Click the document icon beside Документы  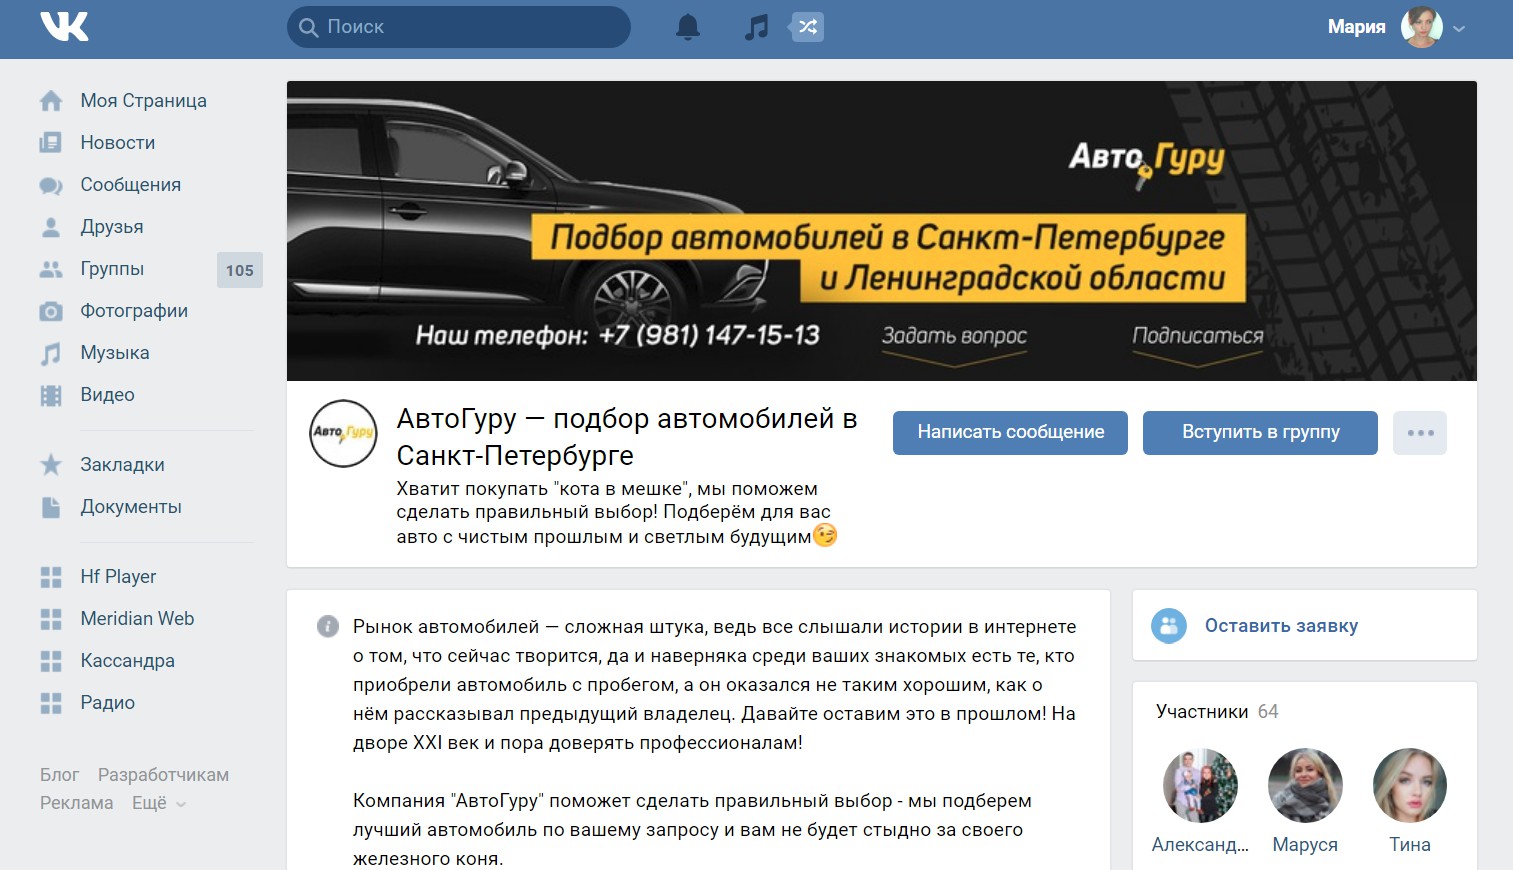[51, 507]
